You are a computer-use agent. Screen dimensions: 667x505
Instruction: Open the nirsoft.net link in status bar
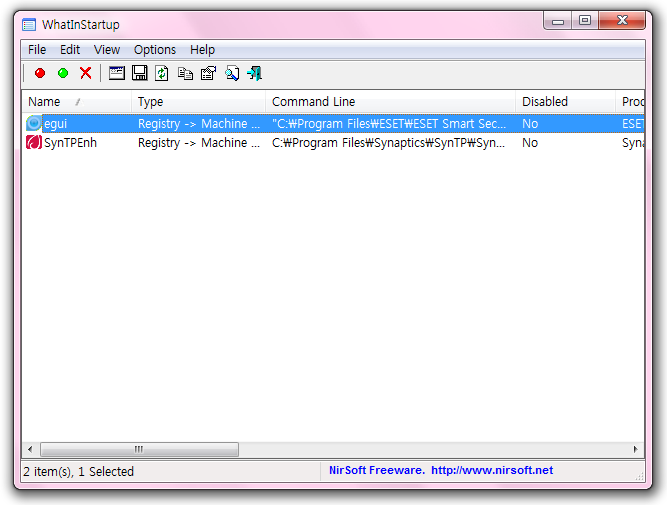[492, 470]
